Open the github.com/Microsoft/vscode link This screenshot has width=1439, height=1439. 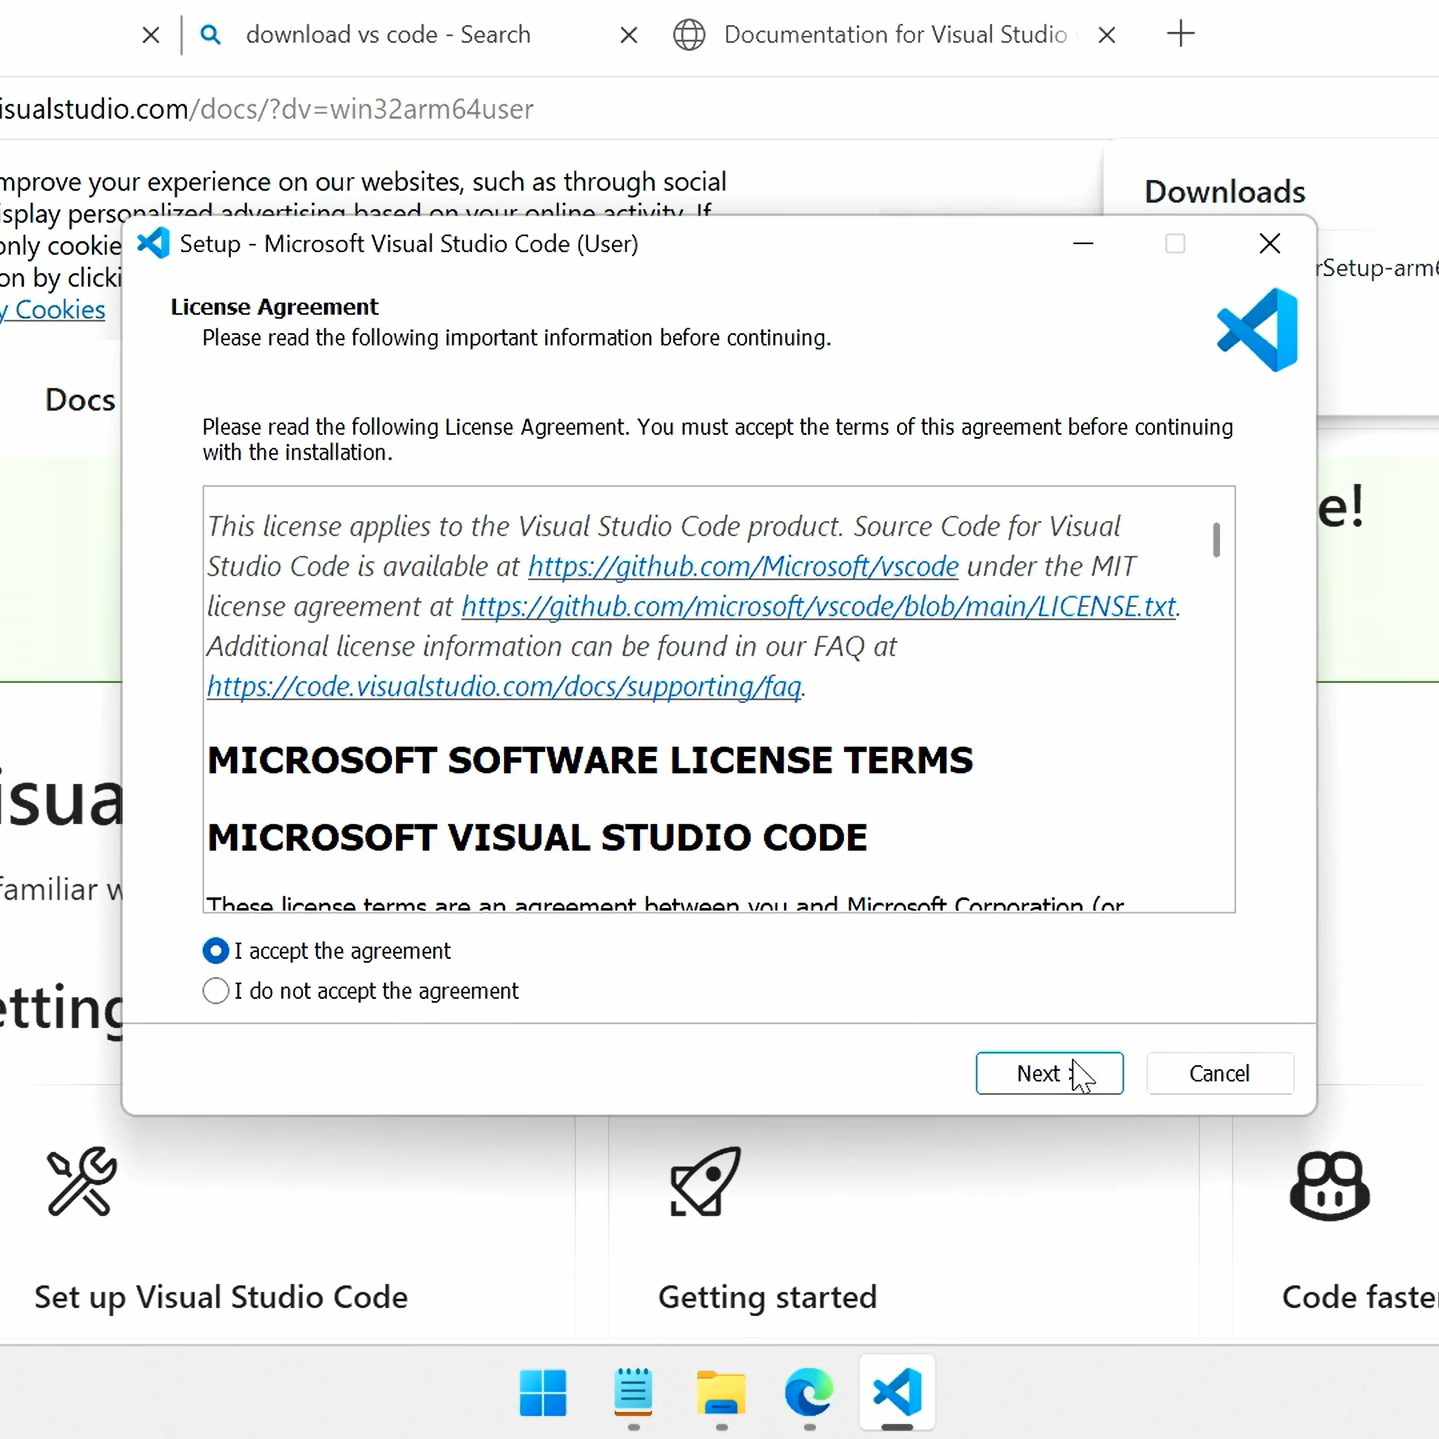click(x=743, y=567)
